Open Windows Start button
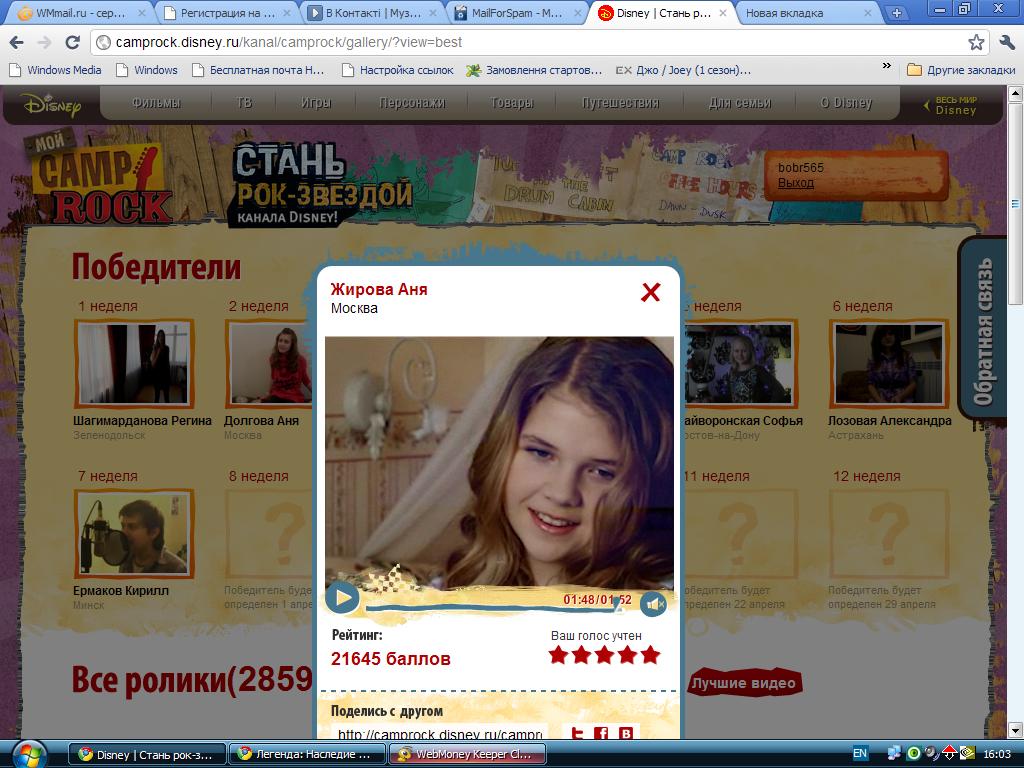Image resolution: width=1024 pixels, height=768 pixels. 27,754
